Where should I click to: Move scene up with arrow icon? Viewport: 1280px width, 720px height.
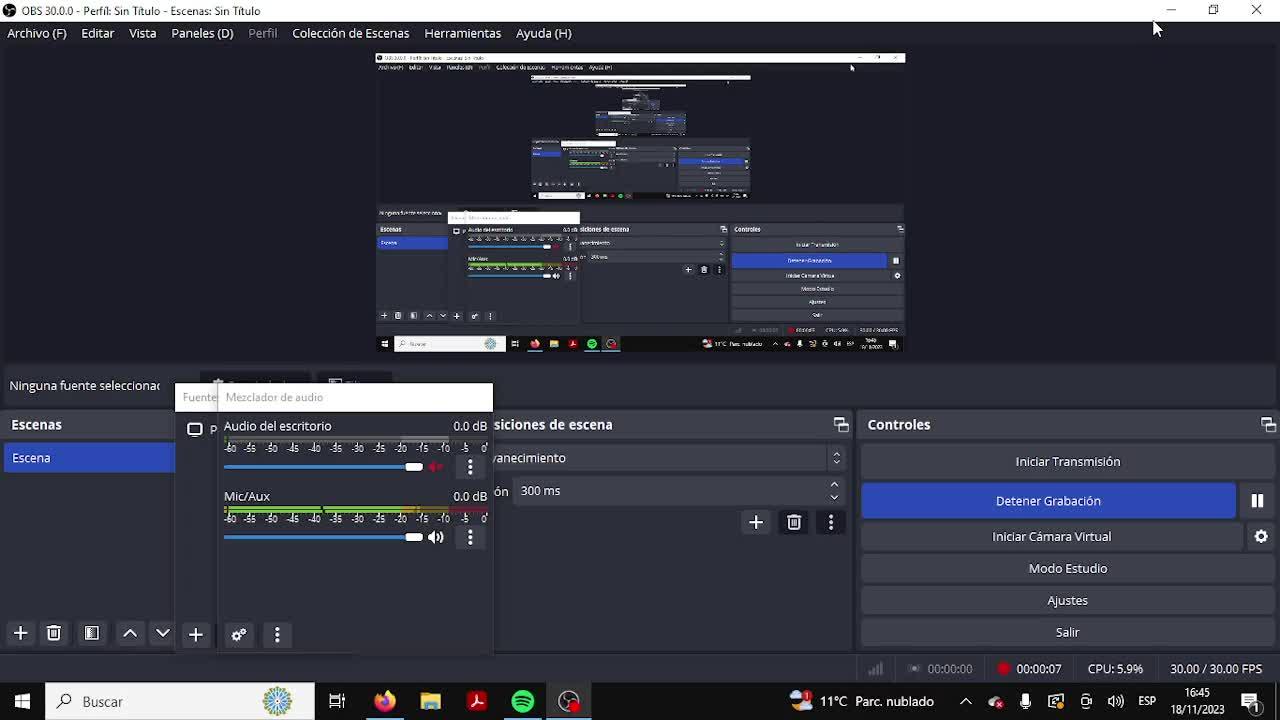(x=130, y=633)
